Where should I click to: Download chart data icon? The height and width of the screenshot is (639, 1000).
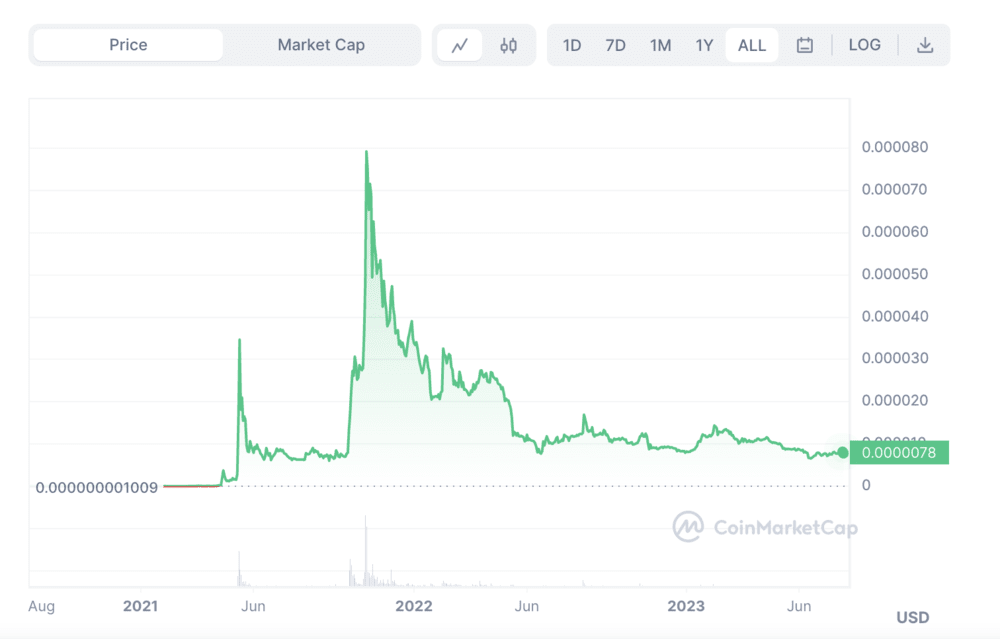(x=925, y=45)
